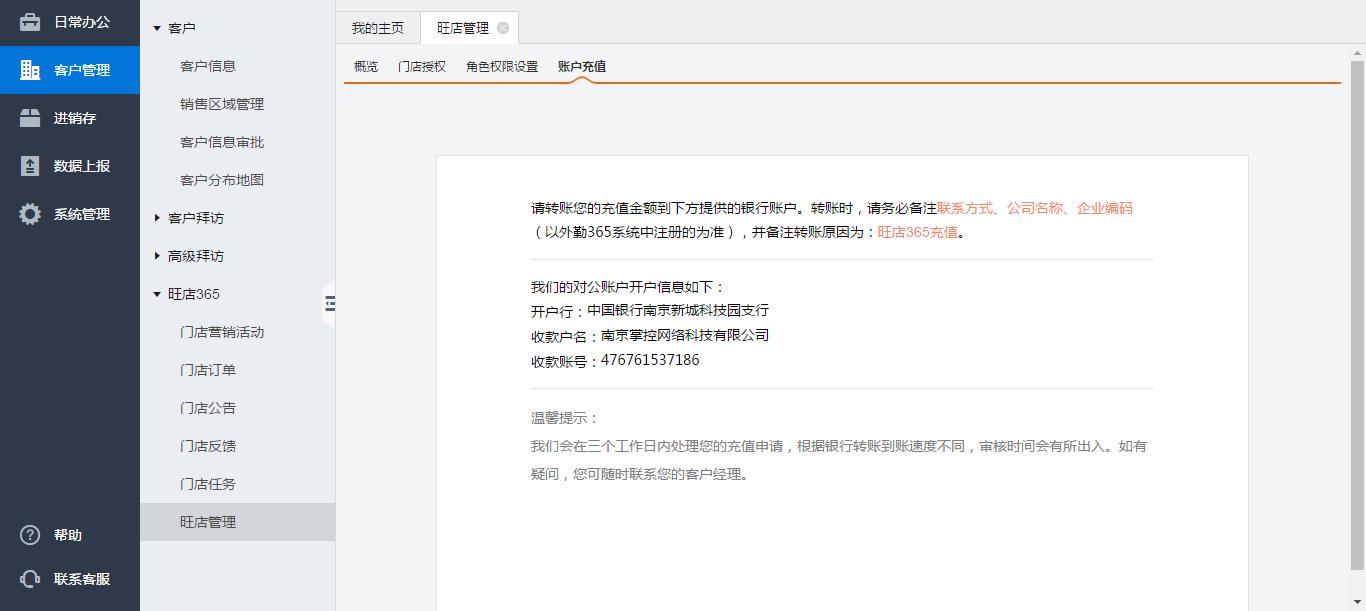The width and height of the screenshot is (1366, 611).
Task: Select 门店营销活动 menu entry
Action: (222, 332)
